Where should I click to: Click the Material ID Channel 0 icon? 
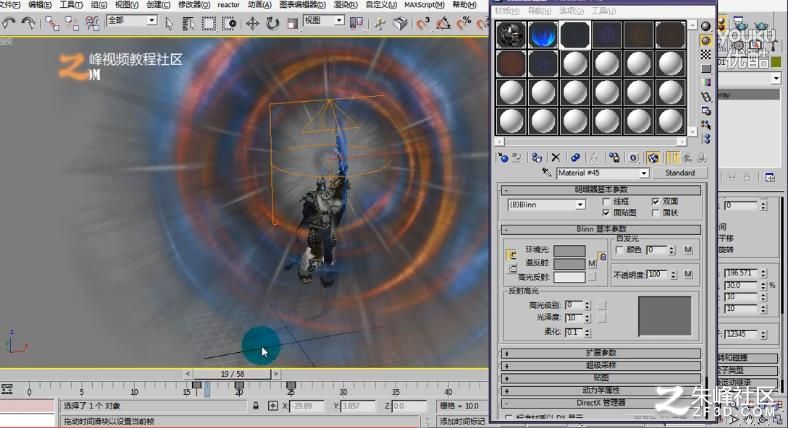point(633,158)
